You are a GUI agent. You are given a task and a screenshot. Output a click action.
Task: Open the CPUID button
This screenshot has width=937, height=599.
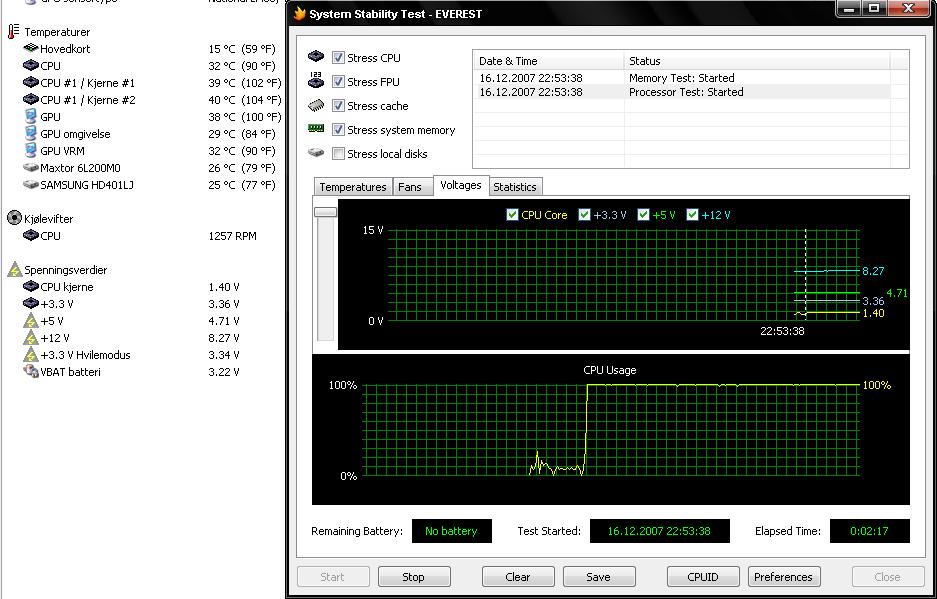tap(703, 576)
